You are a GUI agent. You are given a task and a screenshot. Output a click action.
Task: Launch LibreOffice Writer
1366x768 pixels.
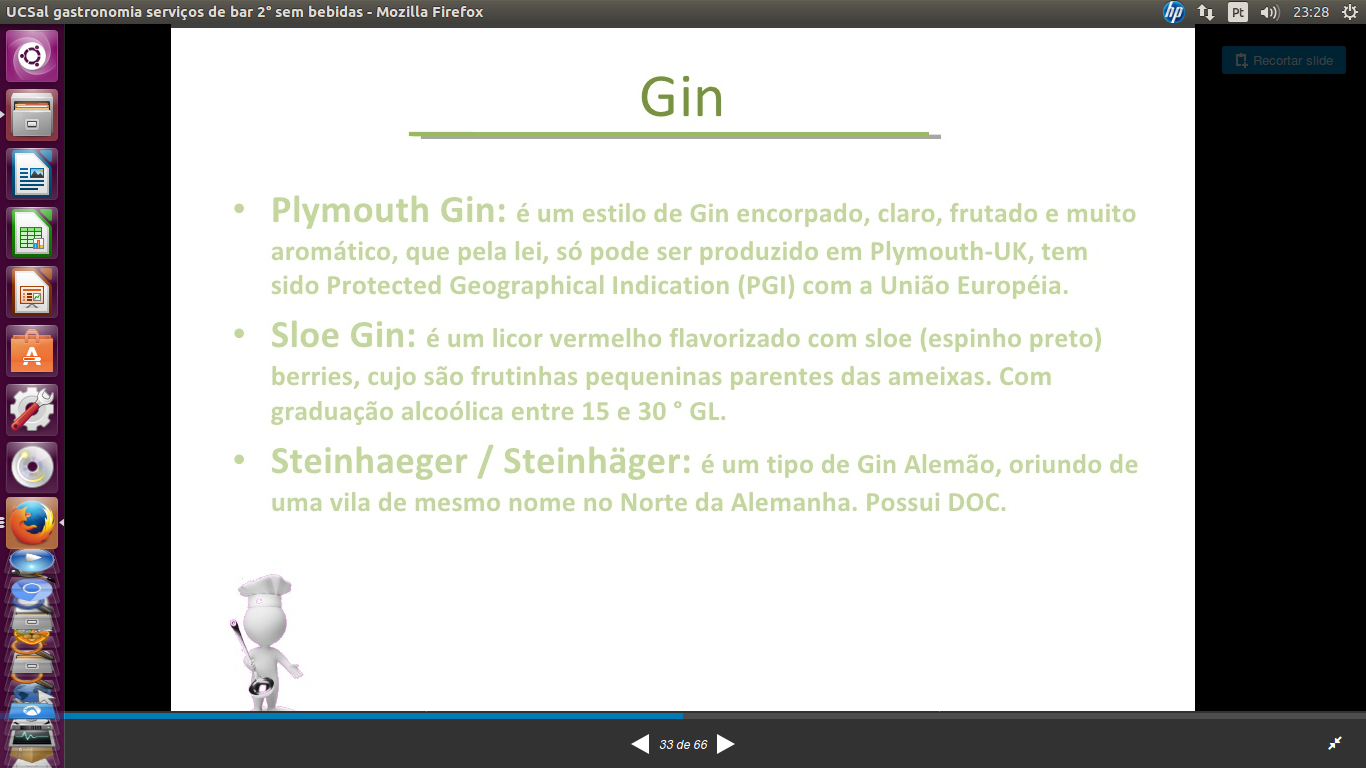click(x=32, y=174)
